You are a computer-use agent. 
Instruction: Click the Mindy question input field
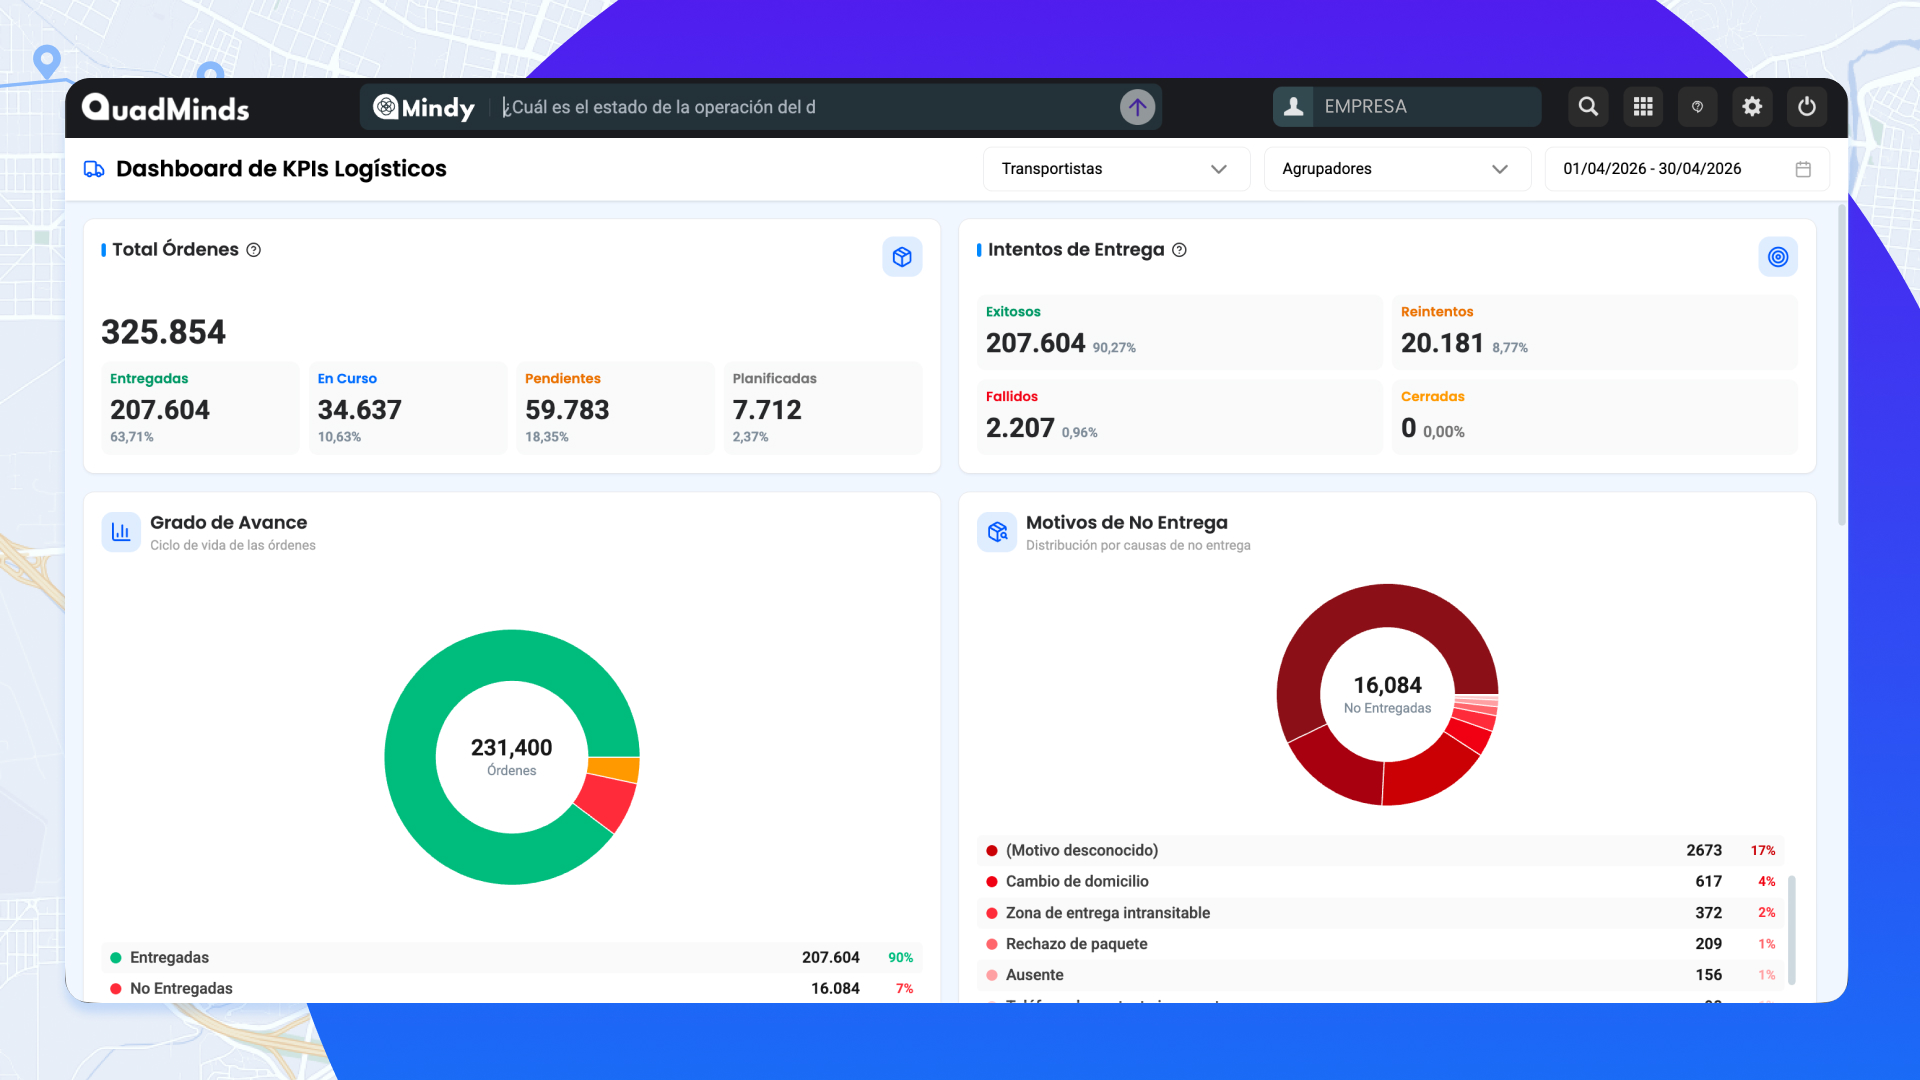(805, 107)
